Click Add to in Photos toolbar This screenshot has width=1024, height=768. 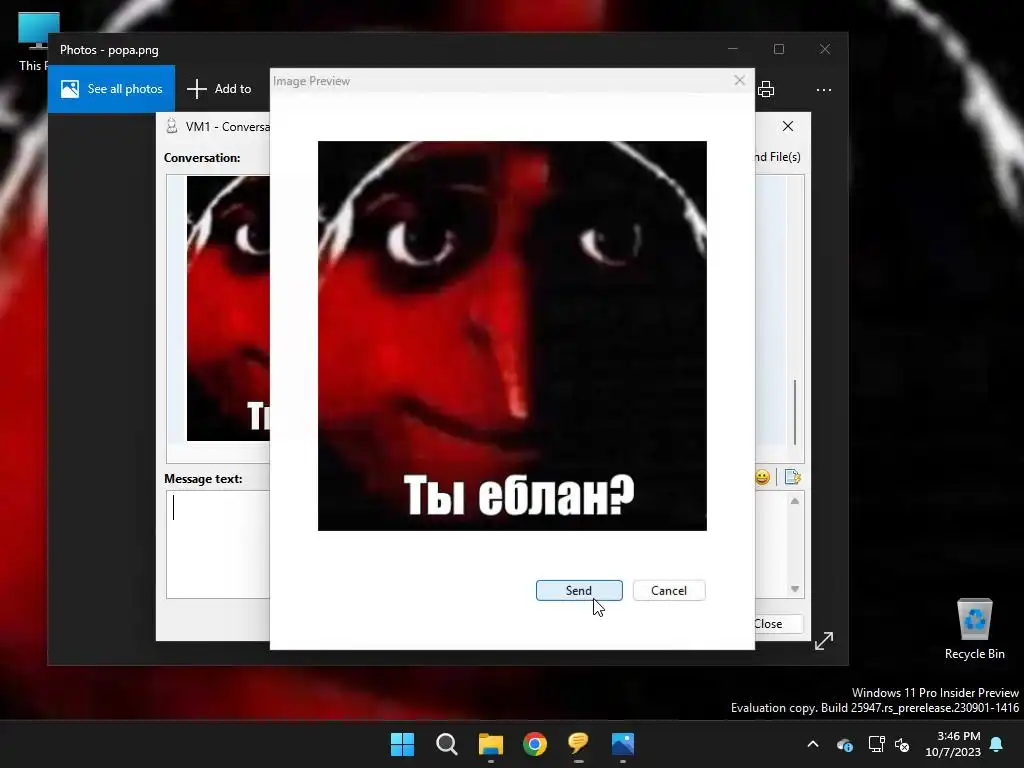[219, 89]
